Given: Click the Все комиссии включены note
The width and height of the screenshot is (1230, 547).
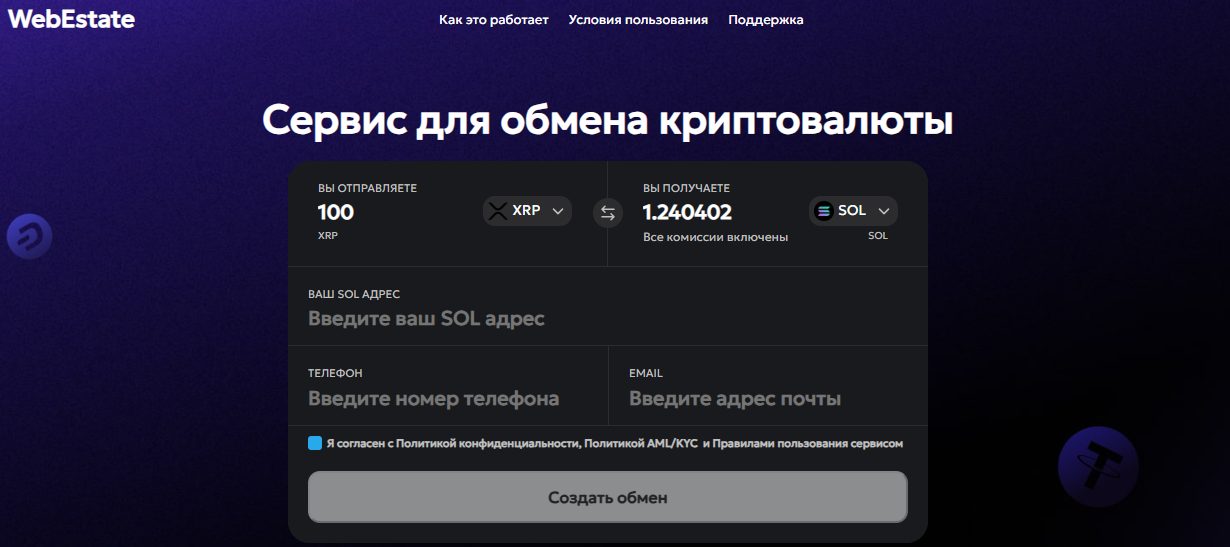Looking at the screenshot, I should pos(715,237).
